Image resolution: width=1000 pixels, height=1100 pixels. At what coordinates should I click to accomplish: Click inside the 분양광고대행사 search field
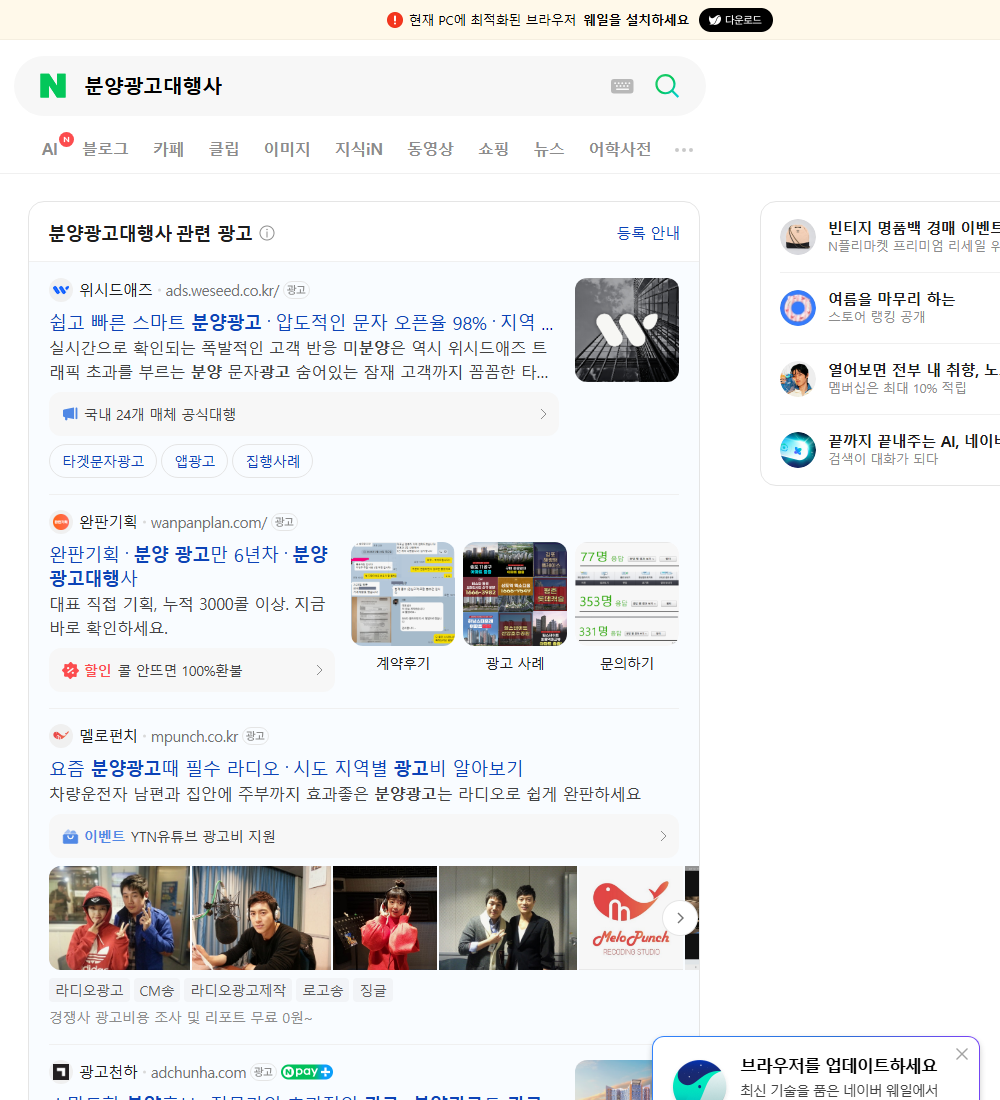(340, 86)
